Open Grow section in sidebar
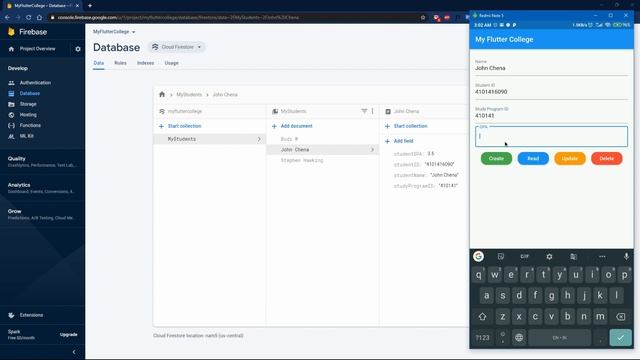The image size is (640, 360). tap(41, 214)
